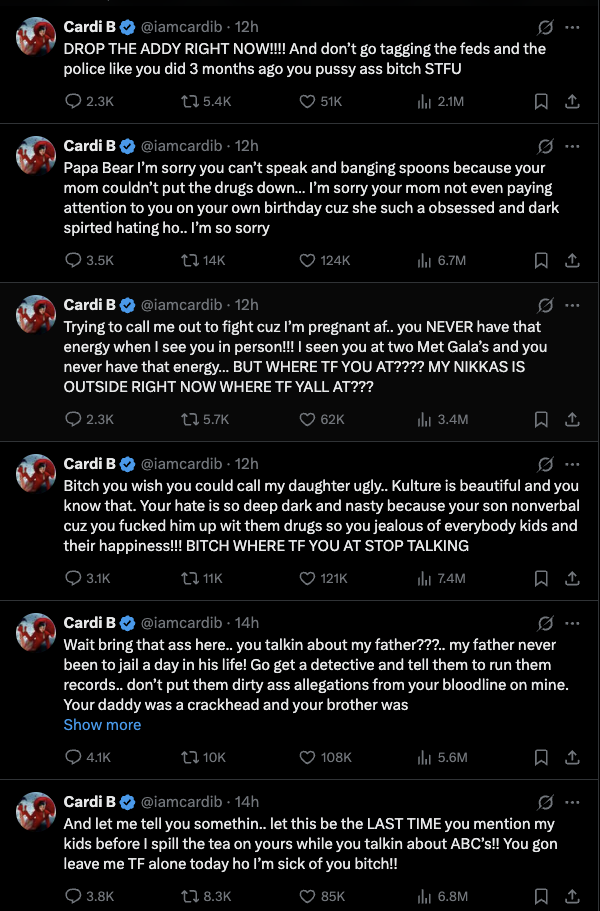The image size is (600, 911).
Task: Reply to the 'LAST TIME' tweet
Action: point(74,896)
